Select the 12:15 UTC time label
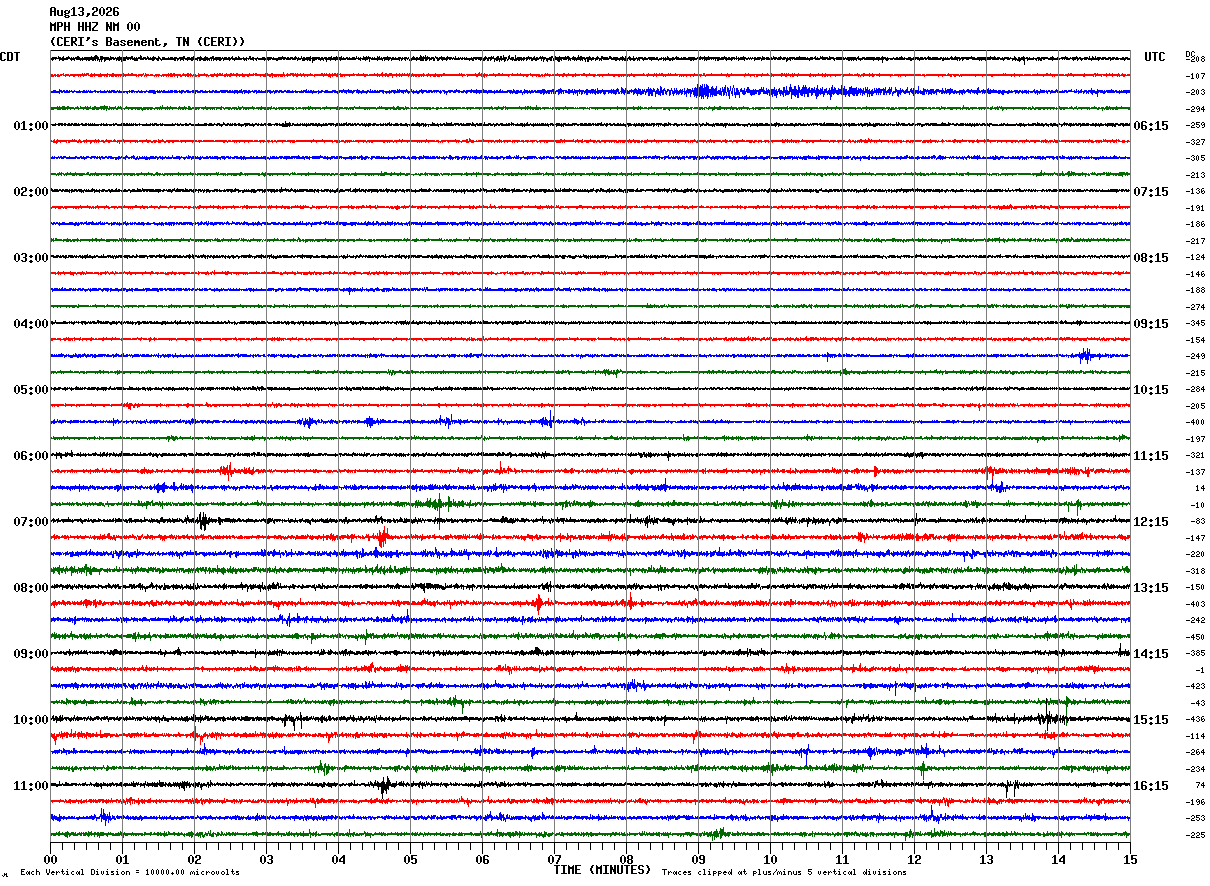Image resolution: width=1210 pixels, height=886 pixels. pos(1151,522)
